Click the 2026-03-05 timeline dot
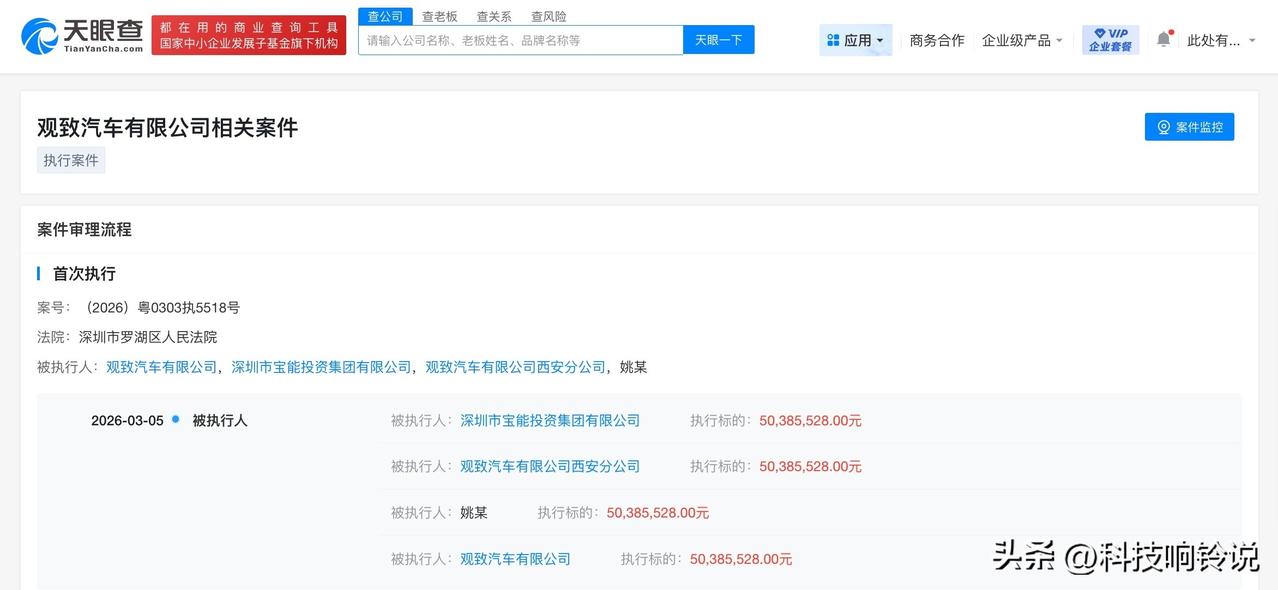 [175, 419]
